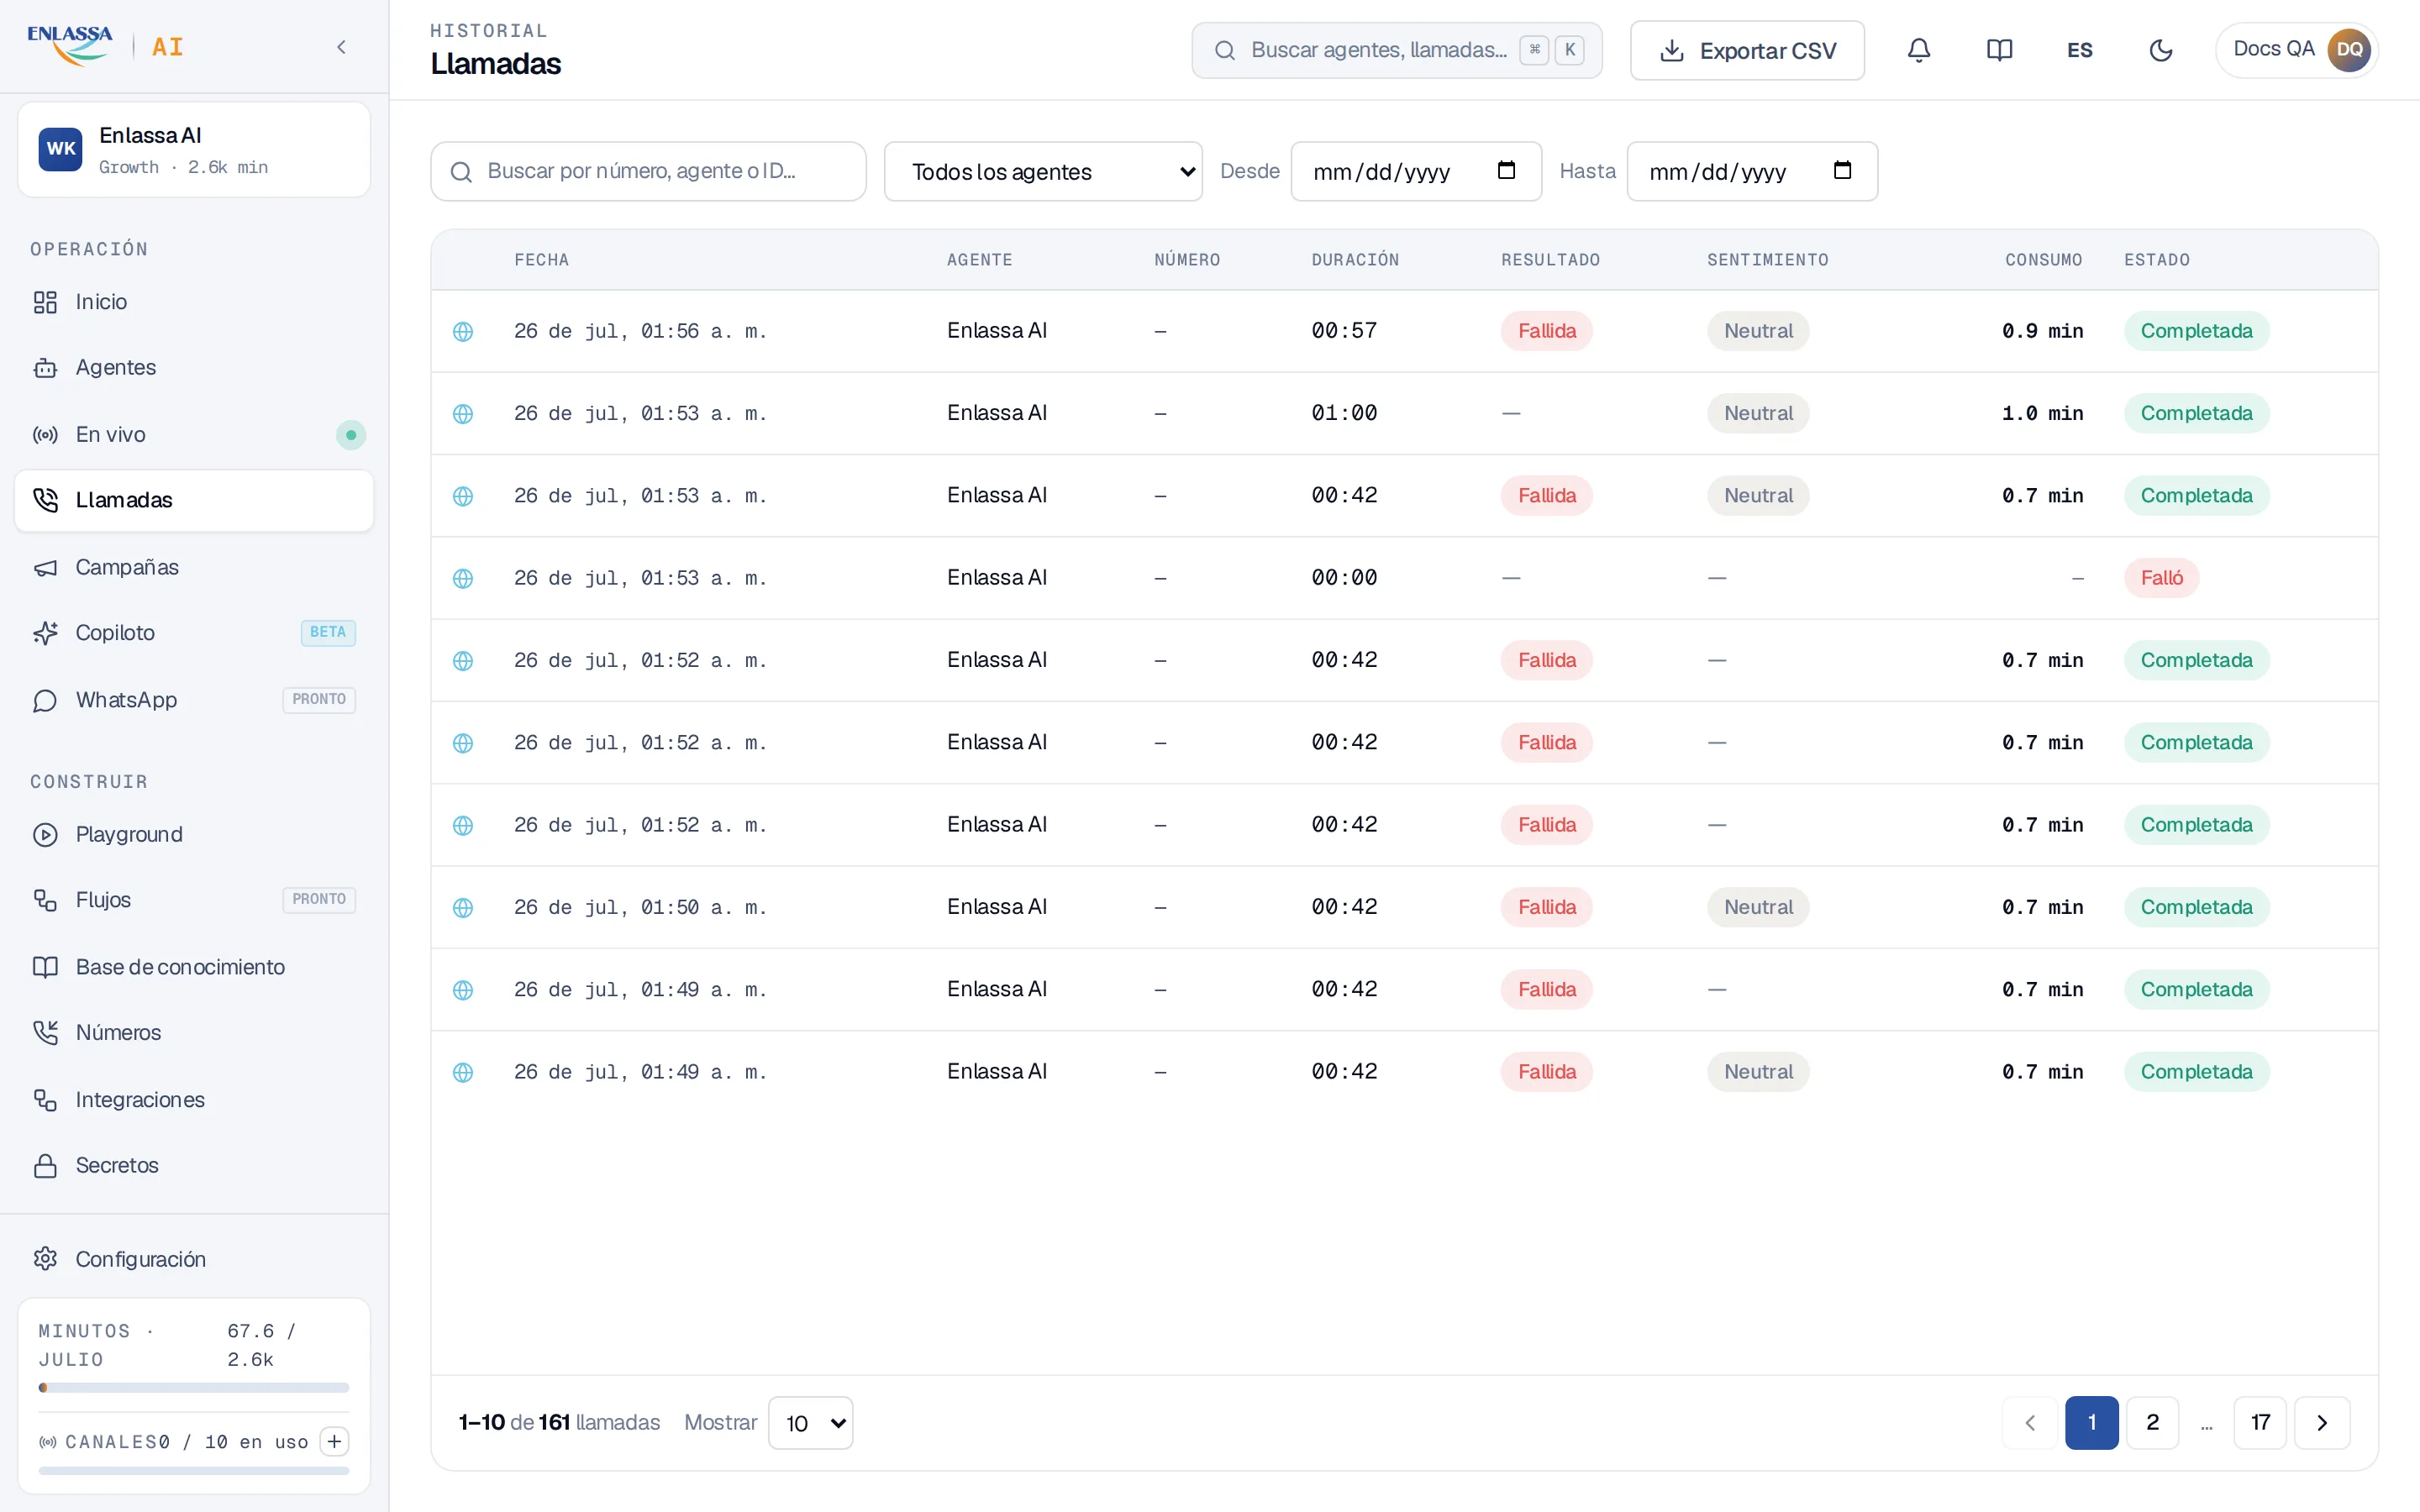The image size is (2420, 1512).
Task: Sort by the FECHA column header
Action: pyautogui.click(x=541, y=260)
